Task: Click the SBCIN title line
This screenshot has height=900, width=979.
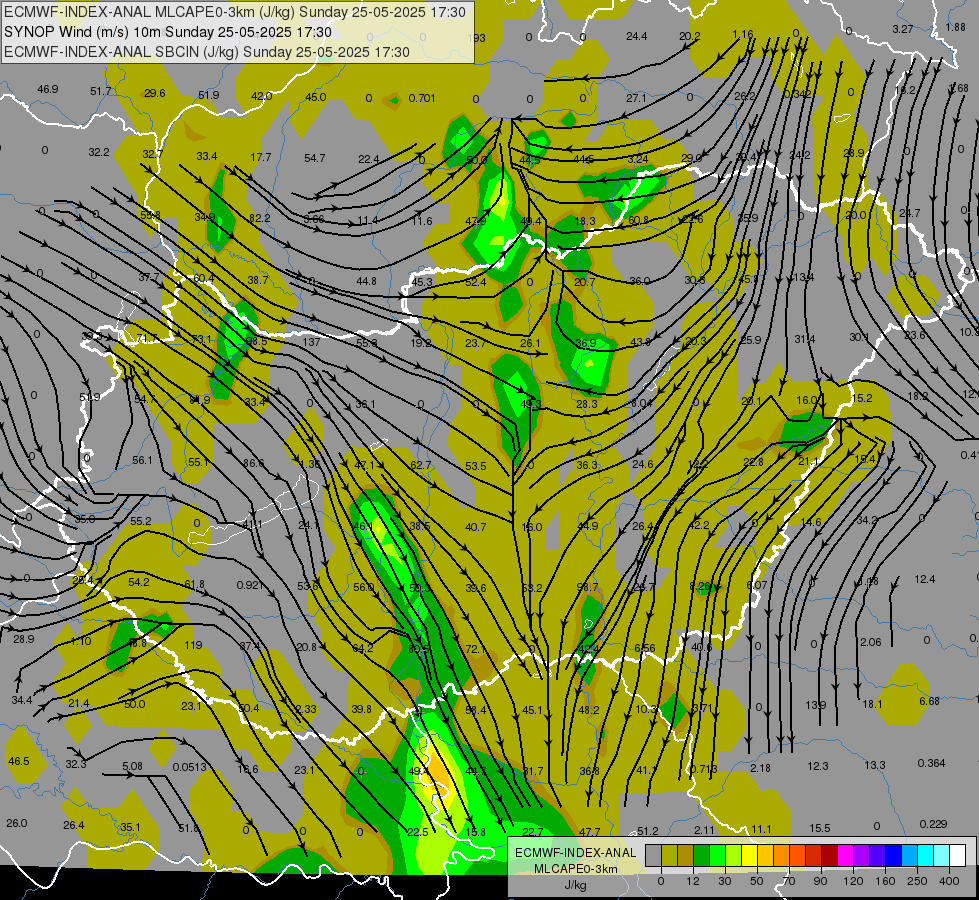Action: click(x=207, y=52)
